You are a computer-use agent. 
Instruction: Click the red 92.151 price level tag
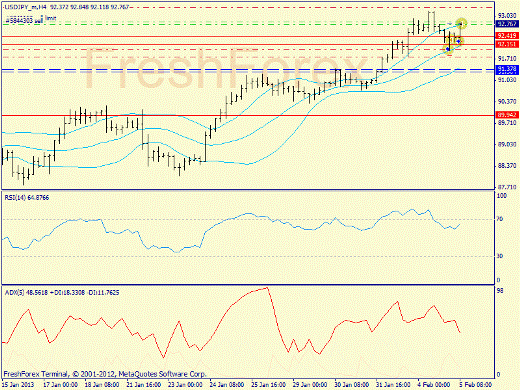(x=507, y=44)
